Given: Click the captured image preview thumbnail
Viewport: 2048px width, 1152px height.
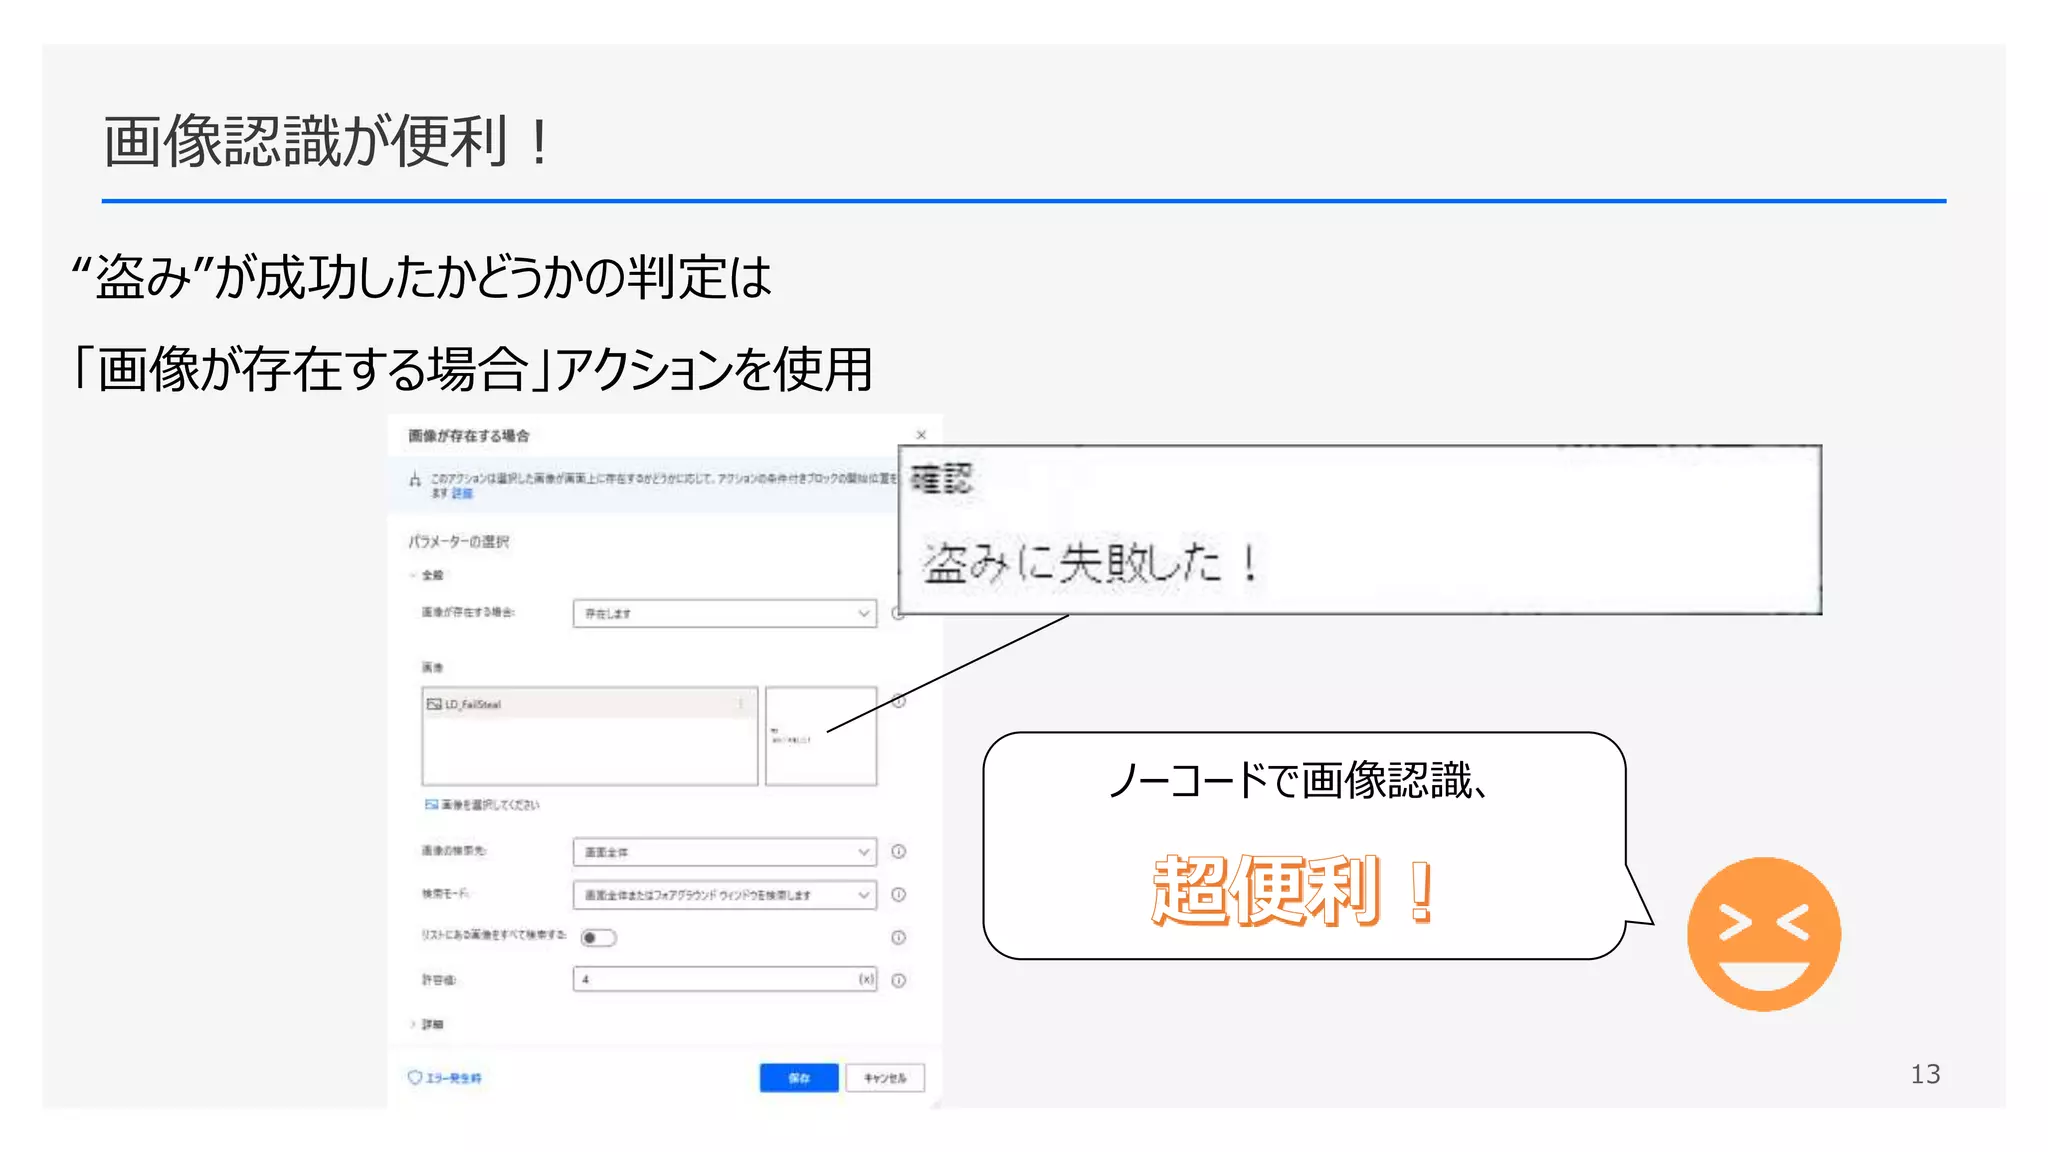Looking at the screenshot, I should [821, 736].
